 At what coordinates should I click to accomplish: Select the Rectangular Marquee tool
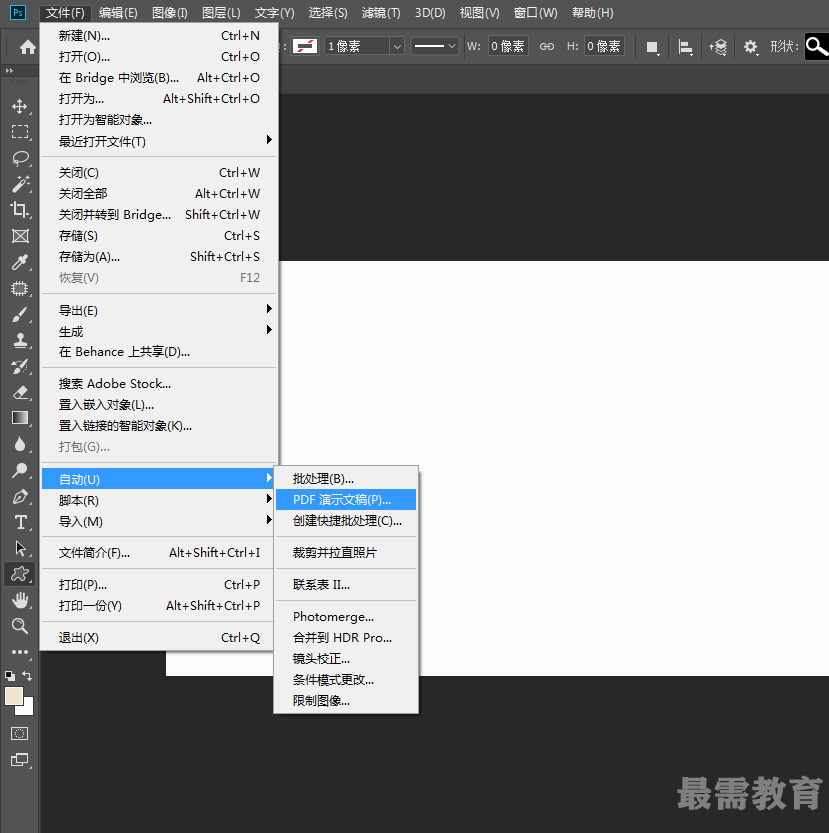point(20,132)
